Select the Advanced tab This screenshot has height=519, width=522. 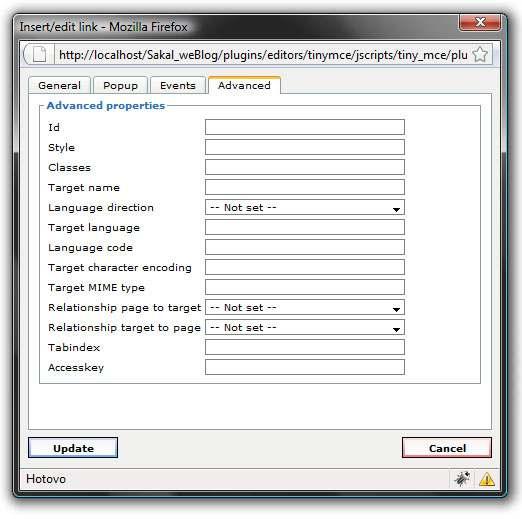pos(244,85)
